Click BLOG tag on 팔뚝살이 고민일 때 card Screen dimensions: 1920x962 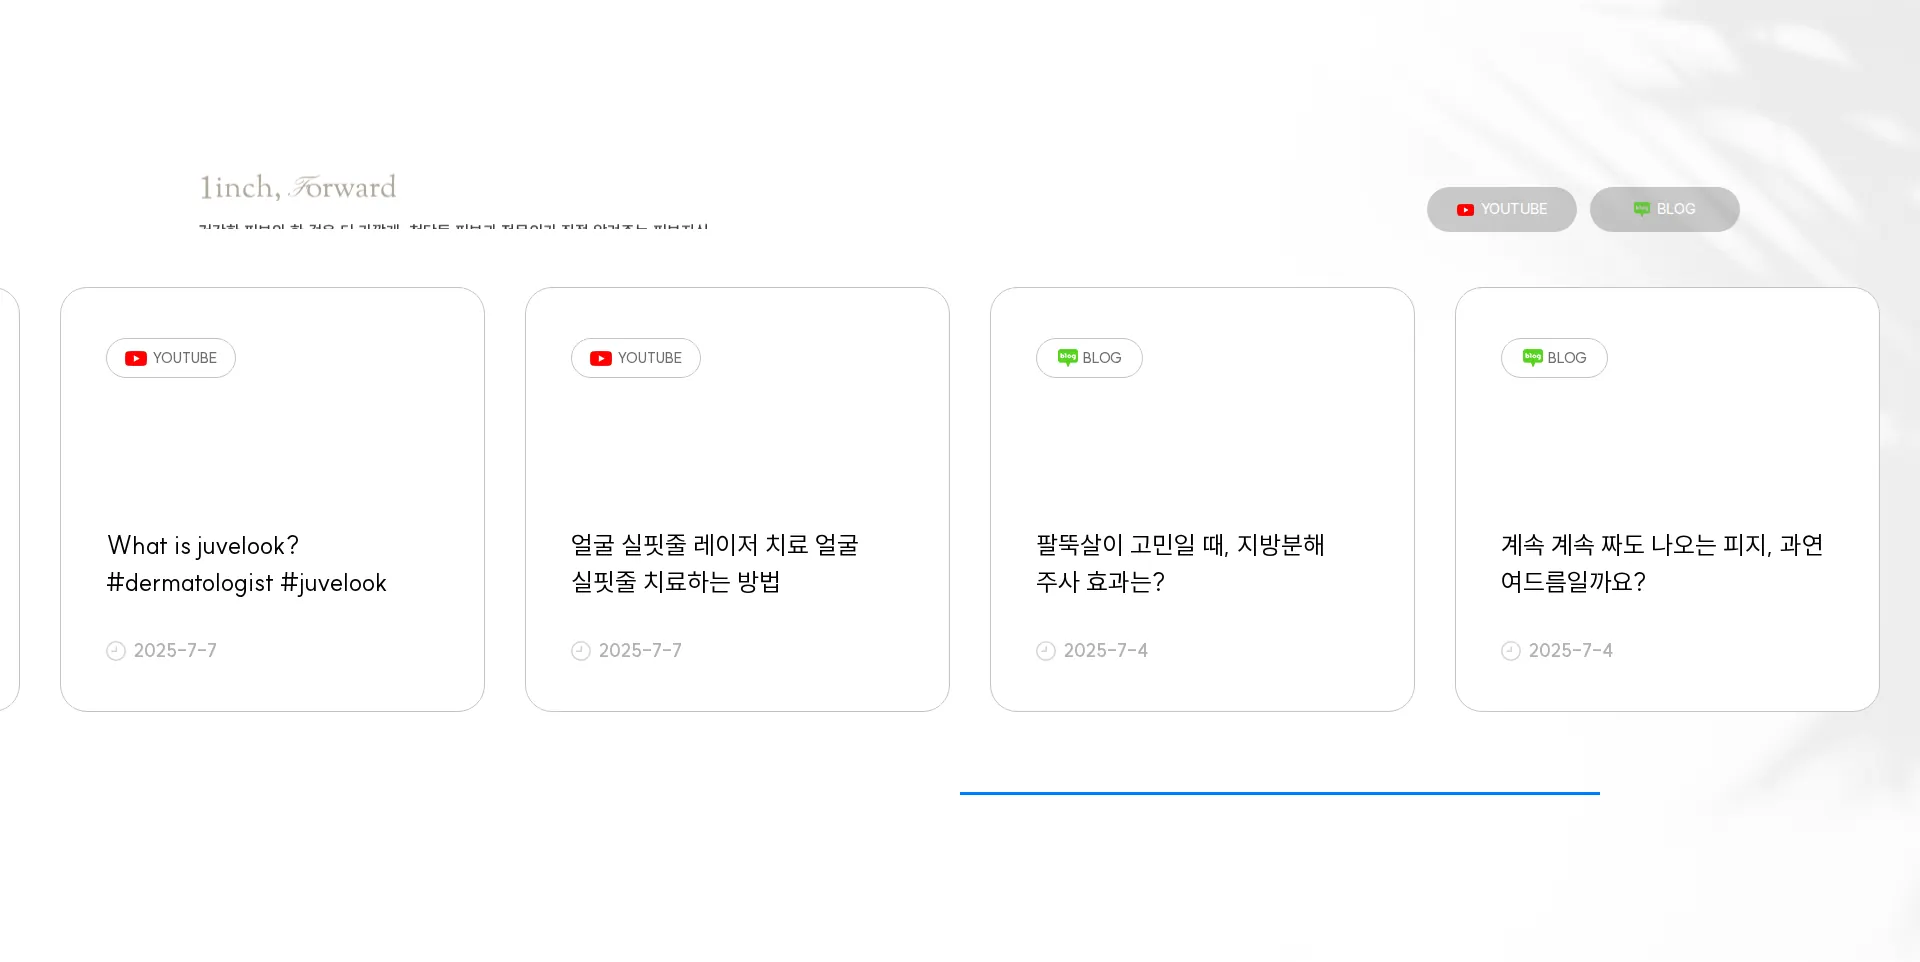[x=1089, y=358]
